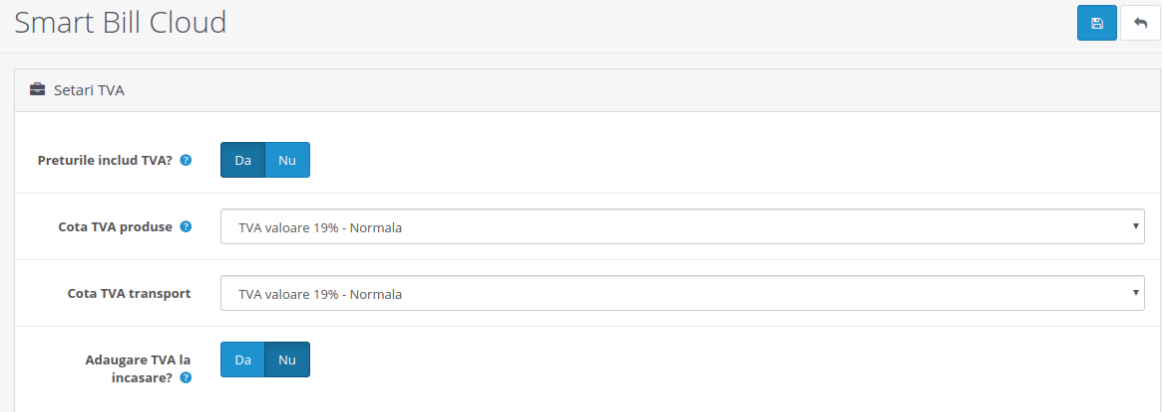Select Da for Preturile includ TVA

click(x=242, y=160)
